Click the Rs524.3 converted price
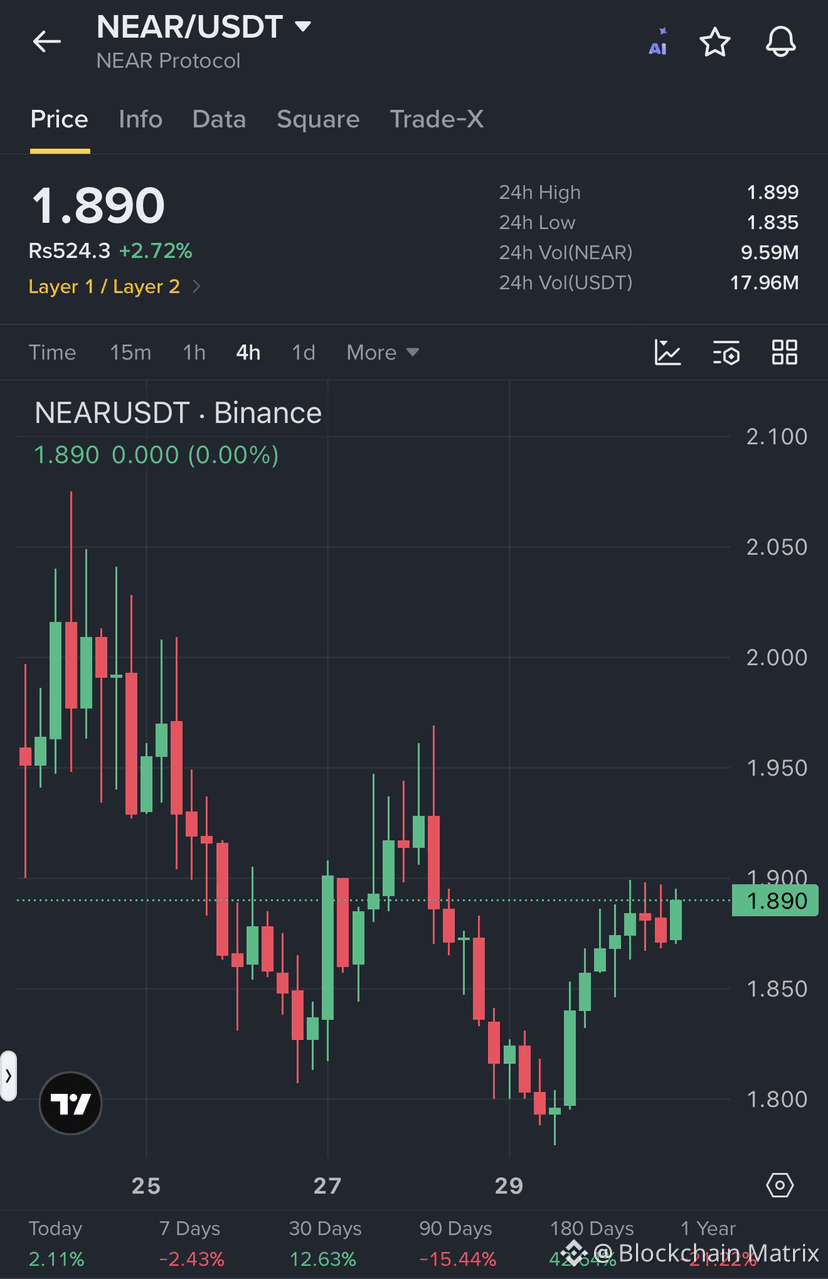Screen dimensions: 828x1279 [69, 251]
